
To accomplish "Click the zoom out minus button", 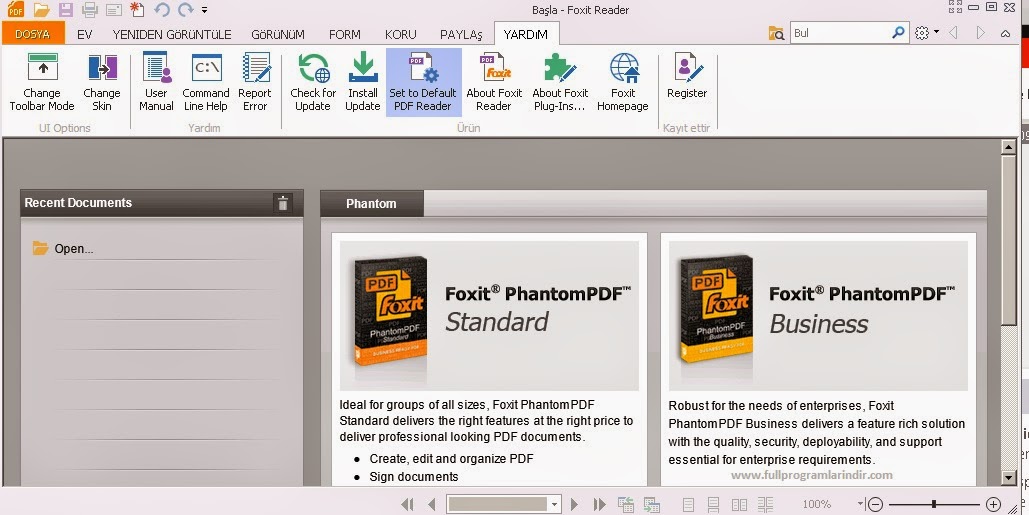I will click(x=875, y=505).
